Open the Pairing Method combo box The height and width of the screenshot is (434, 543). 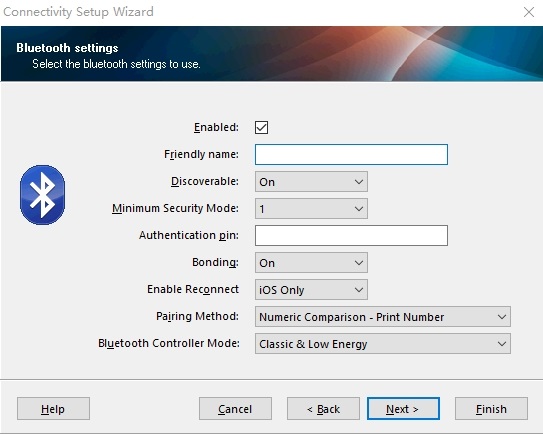(x=383, y=317)
